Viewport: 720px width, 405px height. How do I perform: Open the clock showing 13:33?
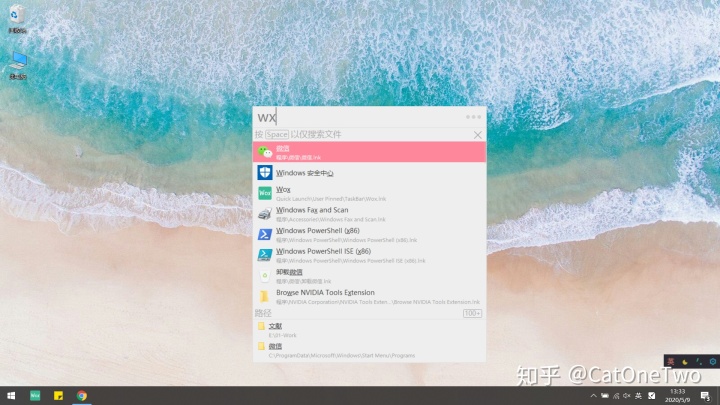(678, 396)
